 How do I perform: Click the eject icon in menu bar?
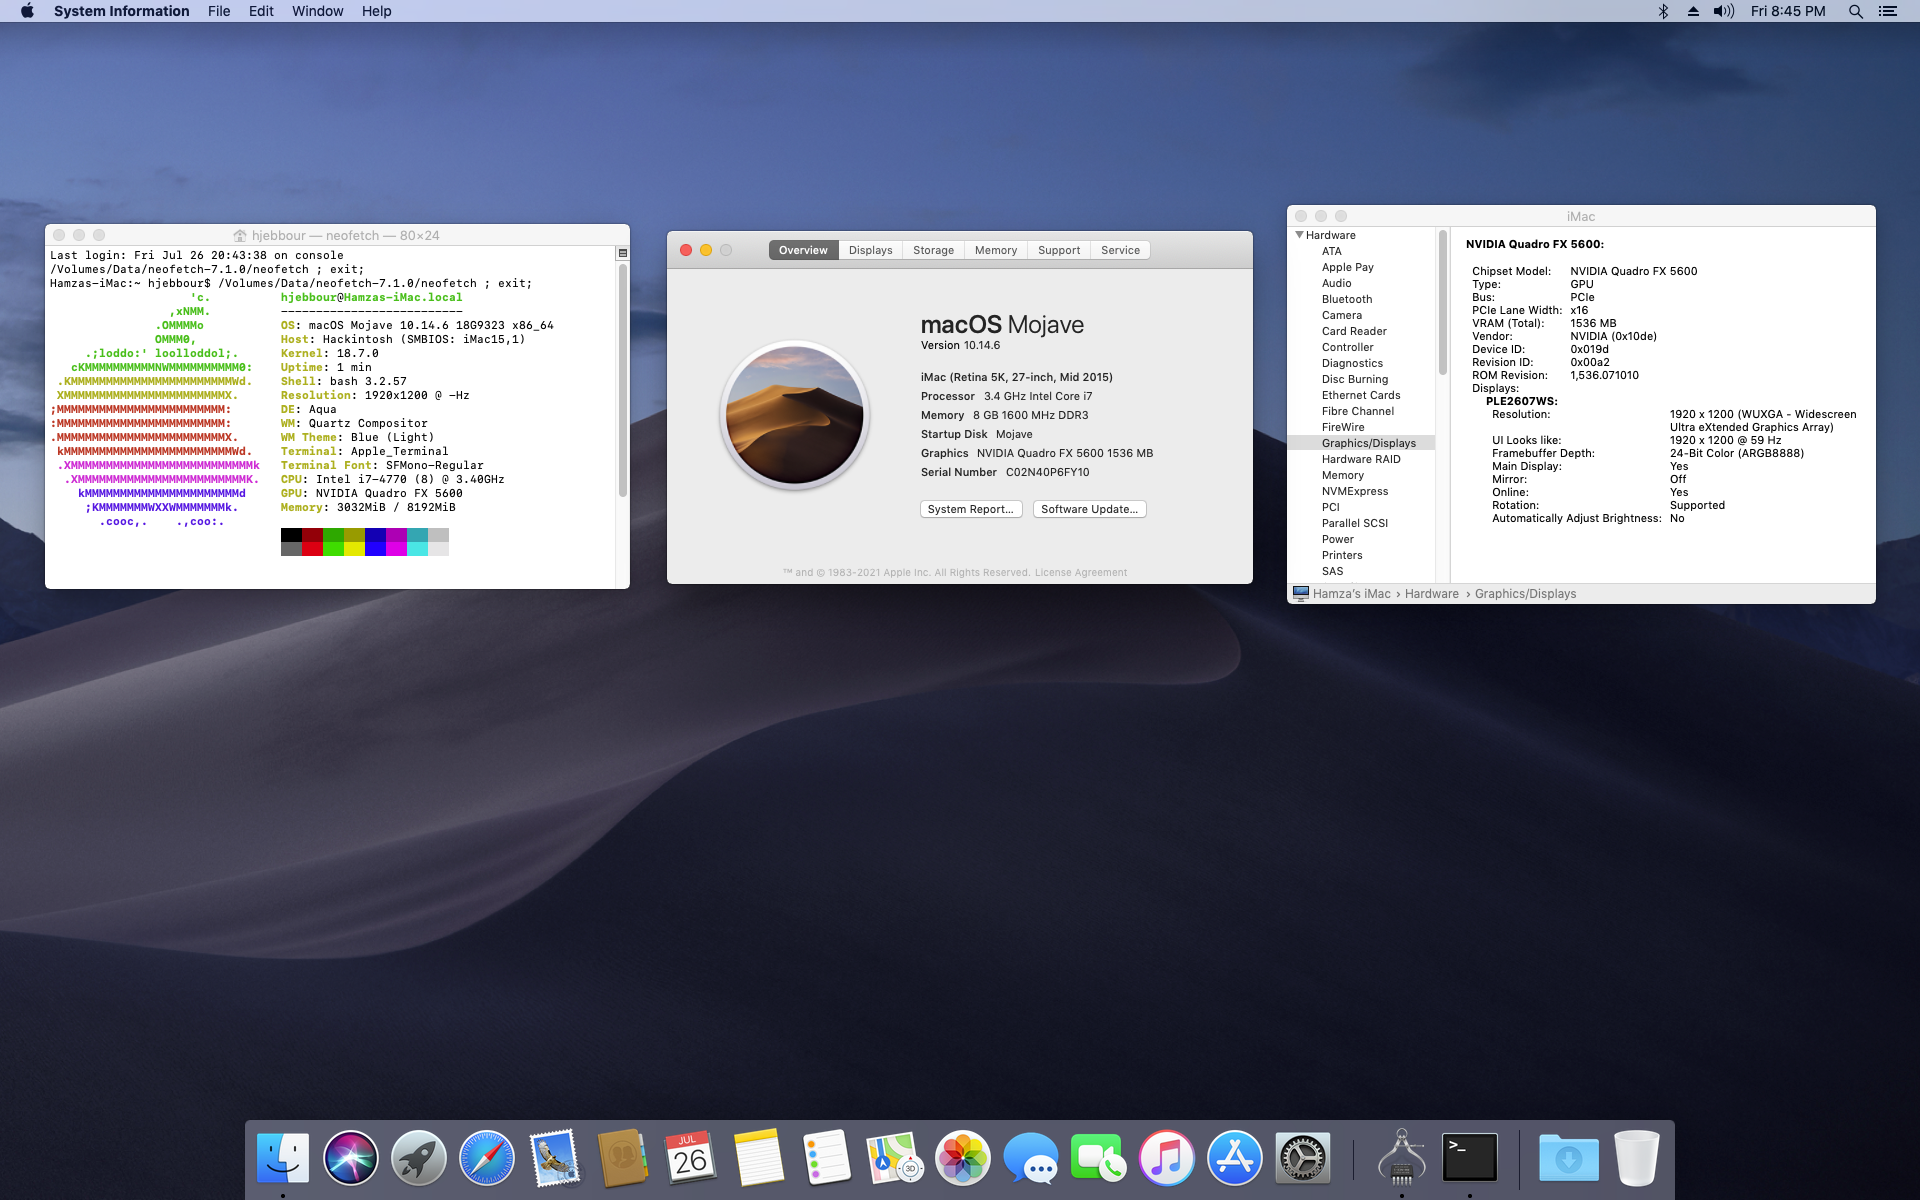coord(1693,11)
